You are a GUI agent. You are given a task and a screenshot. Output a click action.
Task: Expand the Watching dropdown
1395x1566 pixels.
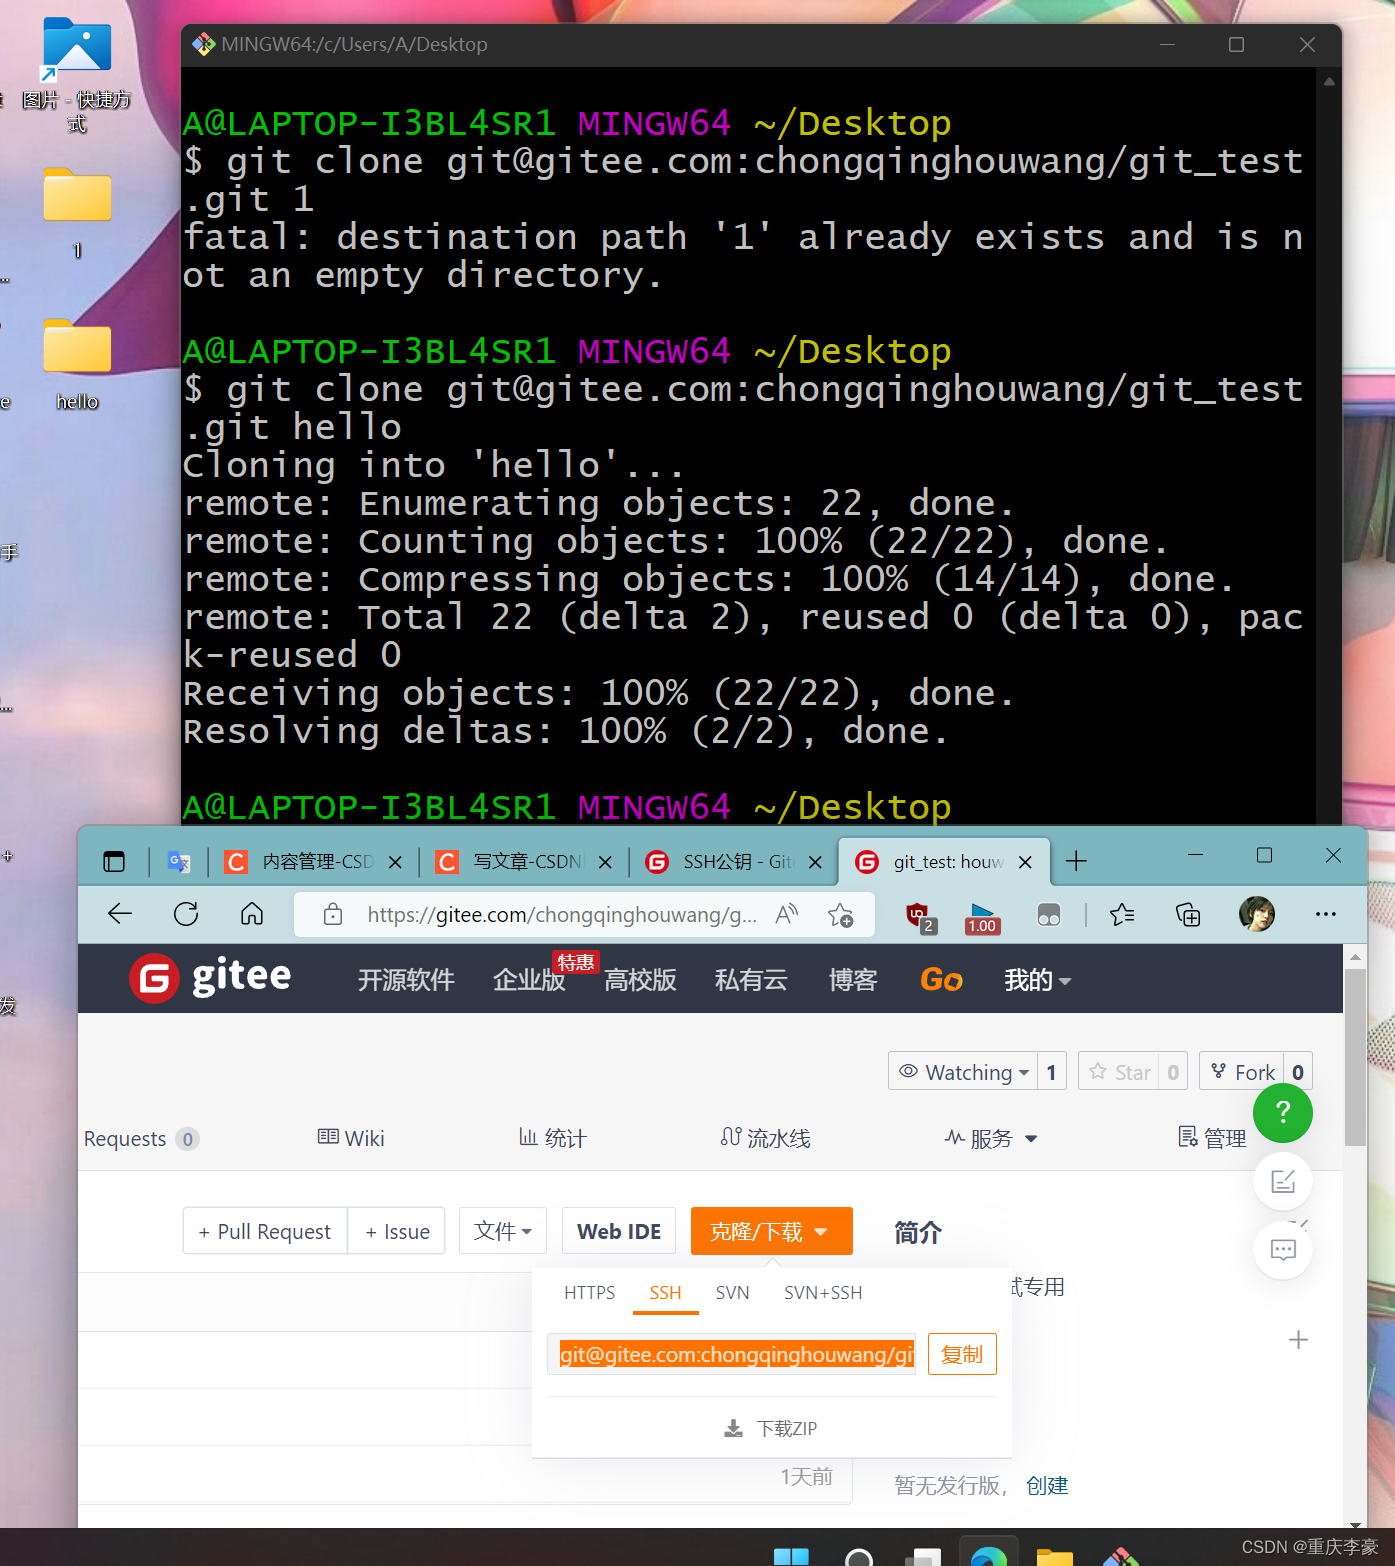pyautogui.click(x=963, y=1071)
